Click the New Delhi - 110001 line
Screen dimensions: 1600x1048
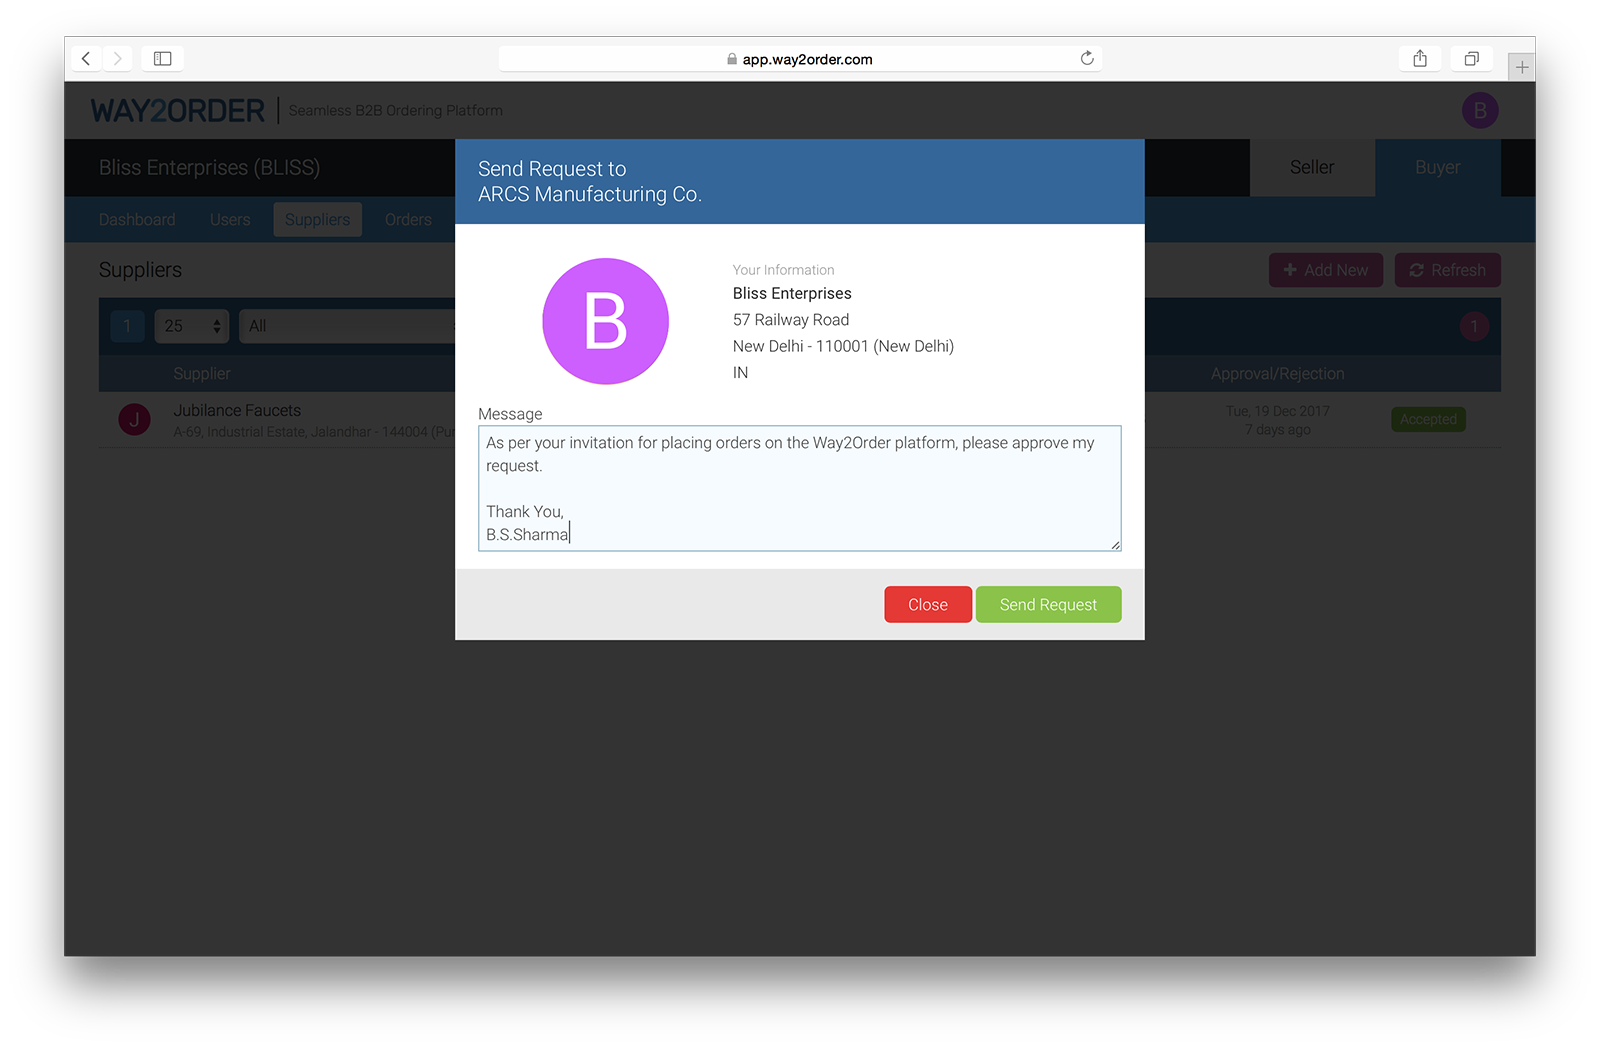tap(843, 346)
